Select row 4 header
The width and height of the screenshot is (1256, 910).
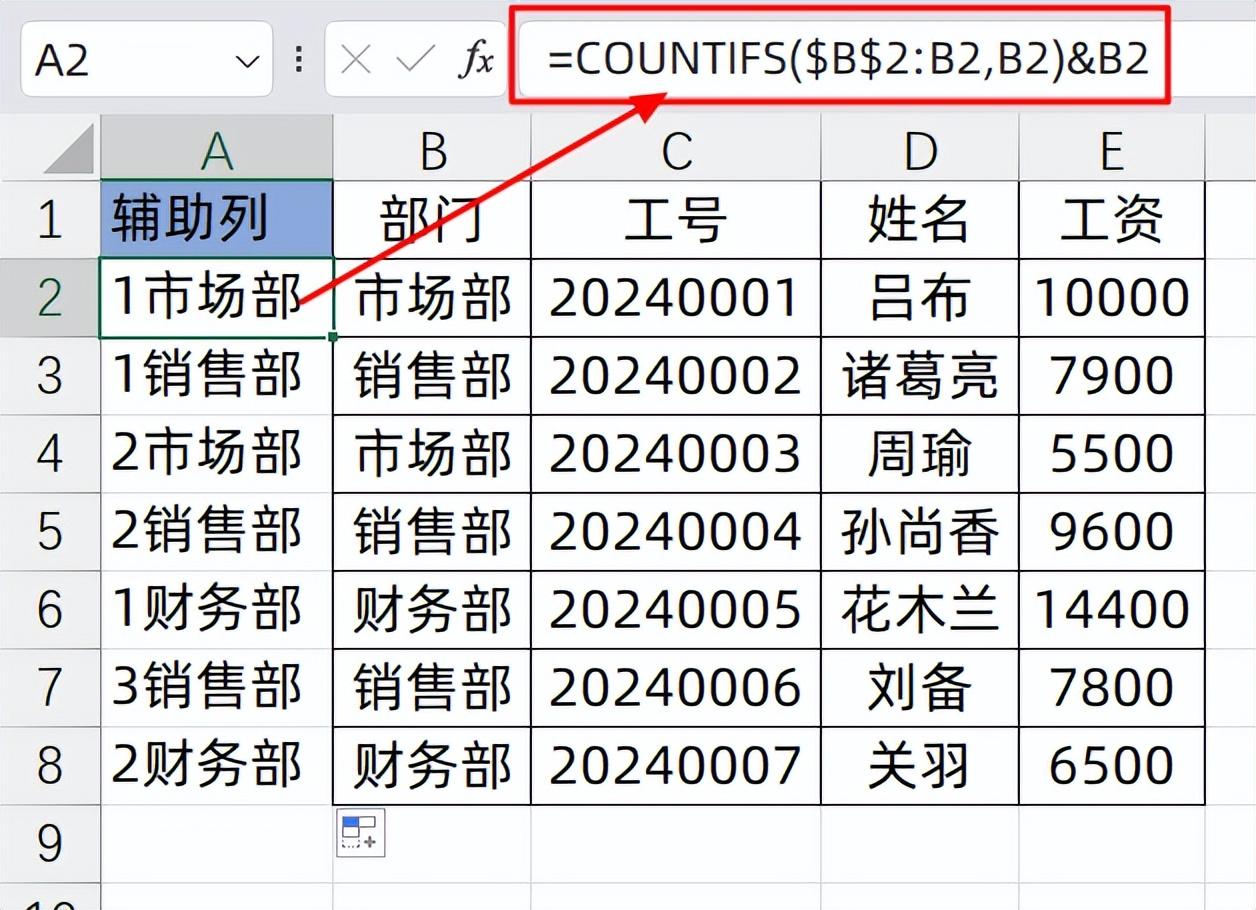coord(50,453)
